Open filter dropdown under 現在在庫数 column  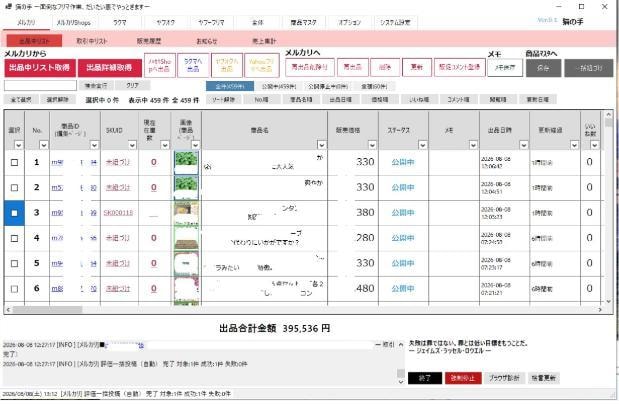point(165,145)
